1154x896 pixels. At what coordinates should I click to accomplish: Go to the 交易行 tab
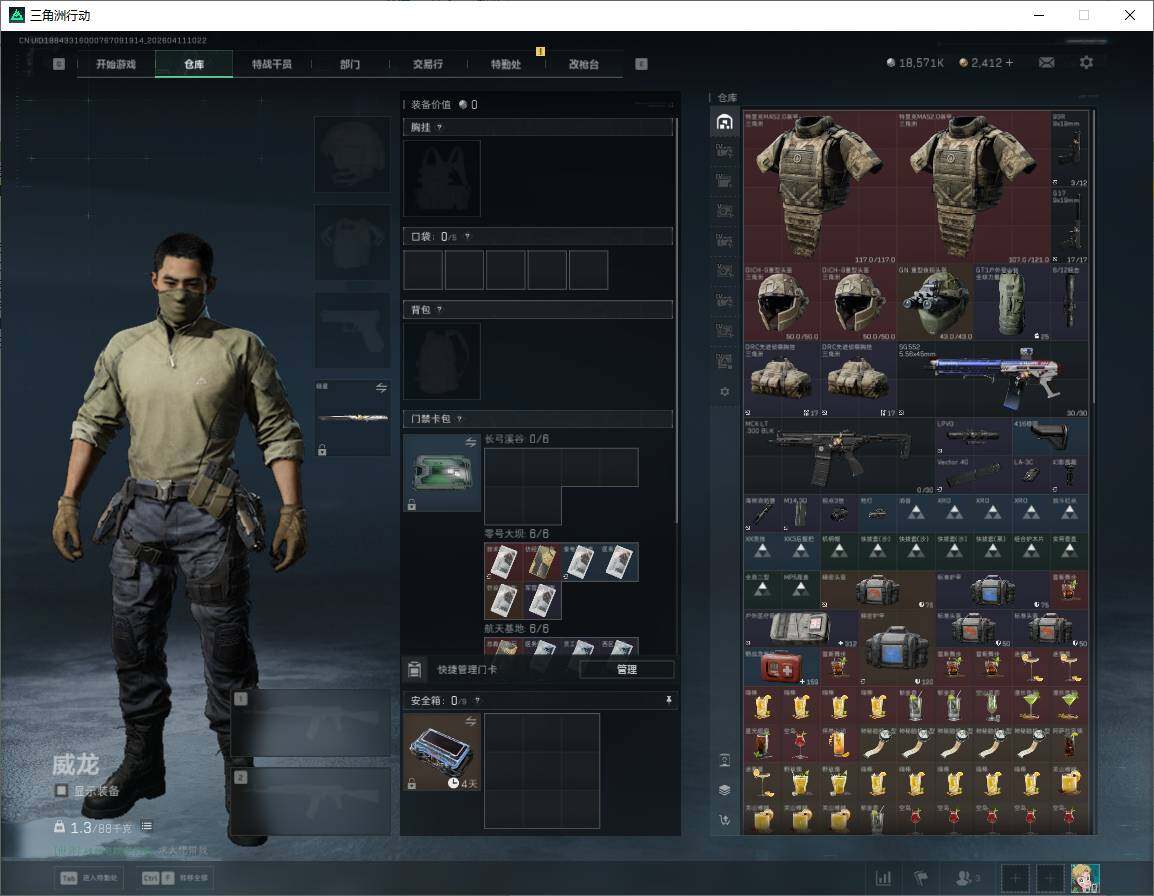(x=428, y=64)
